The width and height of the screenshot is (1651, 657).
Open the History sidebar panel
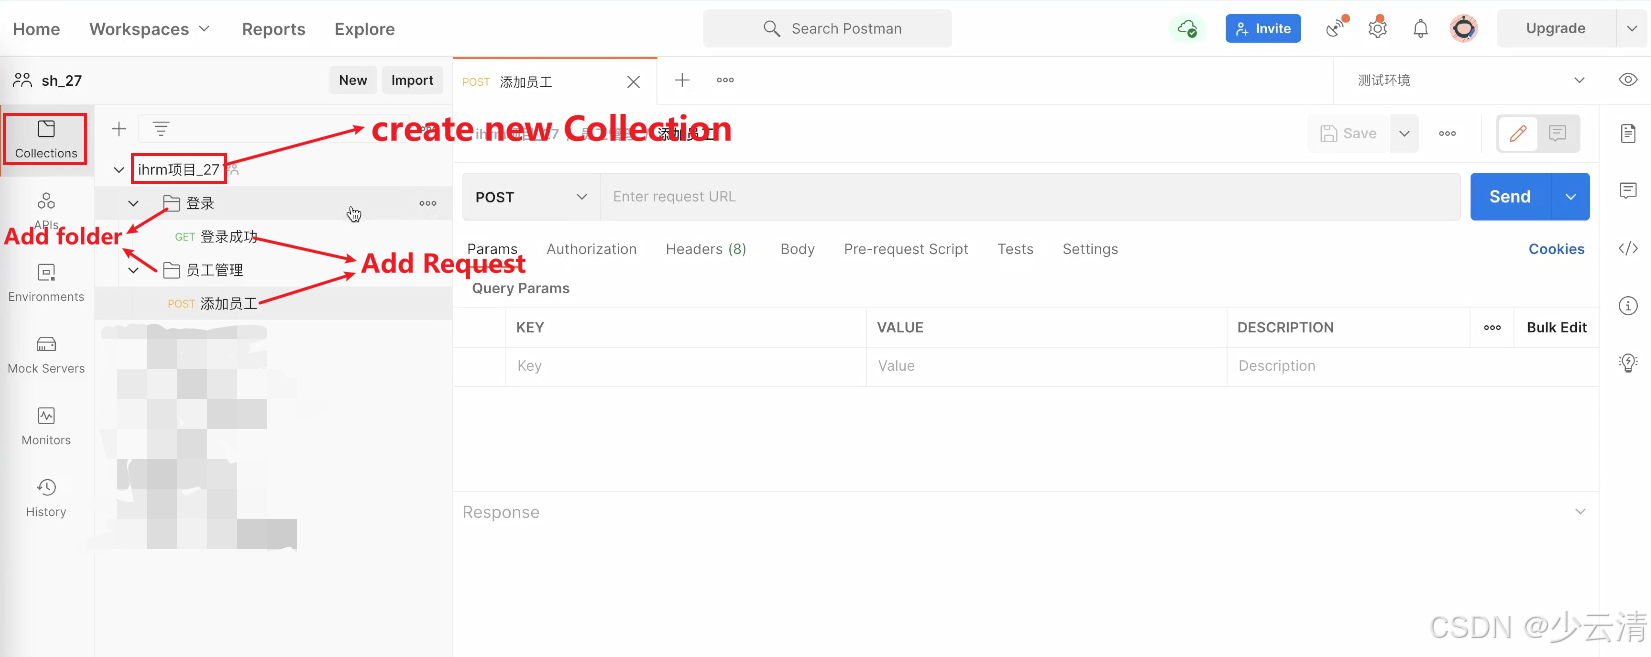click(x=46, y=498)
